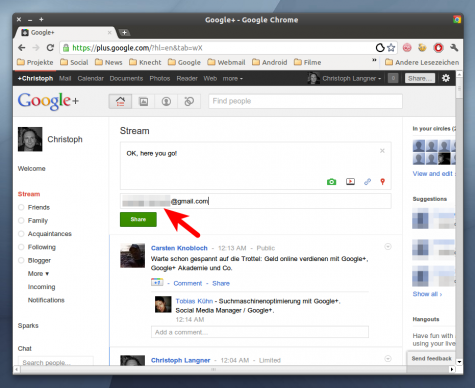The height and width of the screenshot is (388, 475).
Task: Open Calendar in the Google bar
Action: pyautogui.click(x=90, y=78)
